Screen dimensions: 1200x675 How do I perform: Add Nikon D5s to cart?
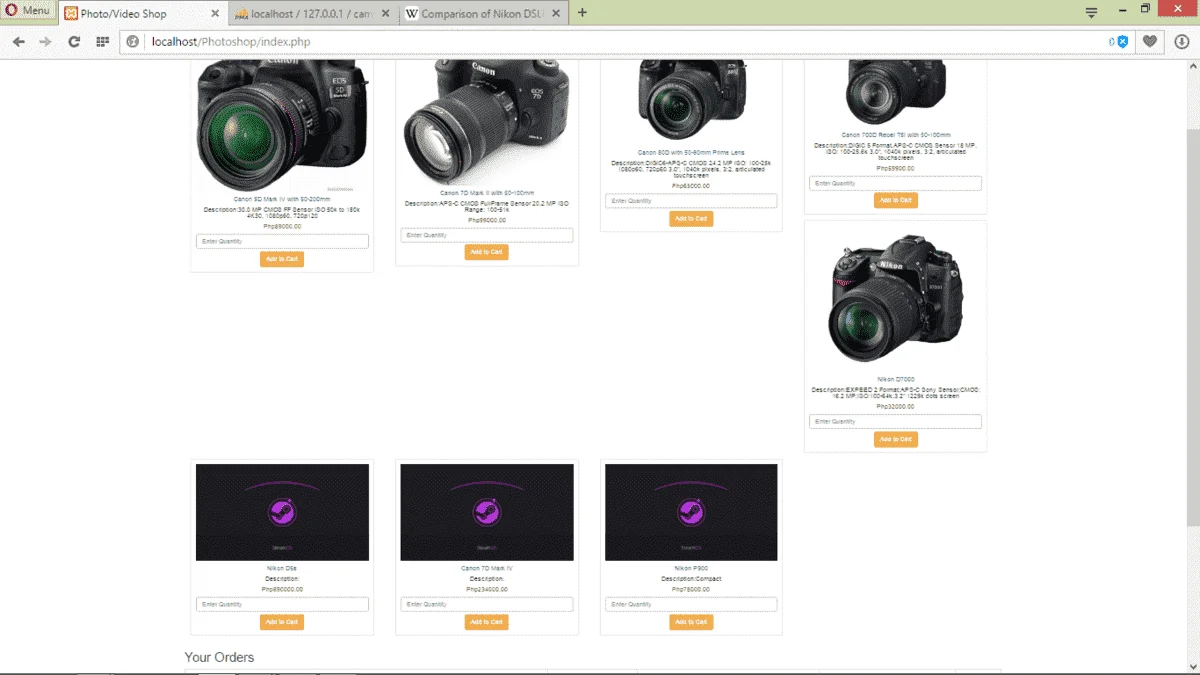click(x=282, y=622)
